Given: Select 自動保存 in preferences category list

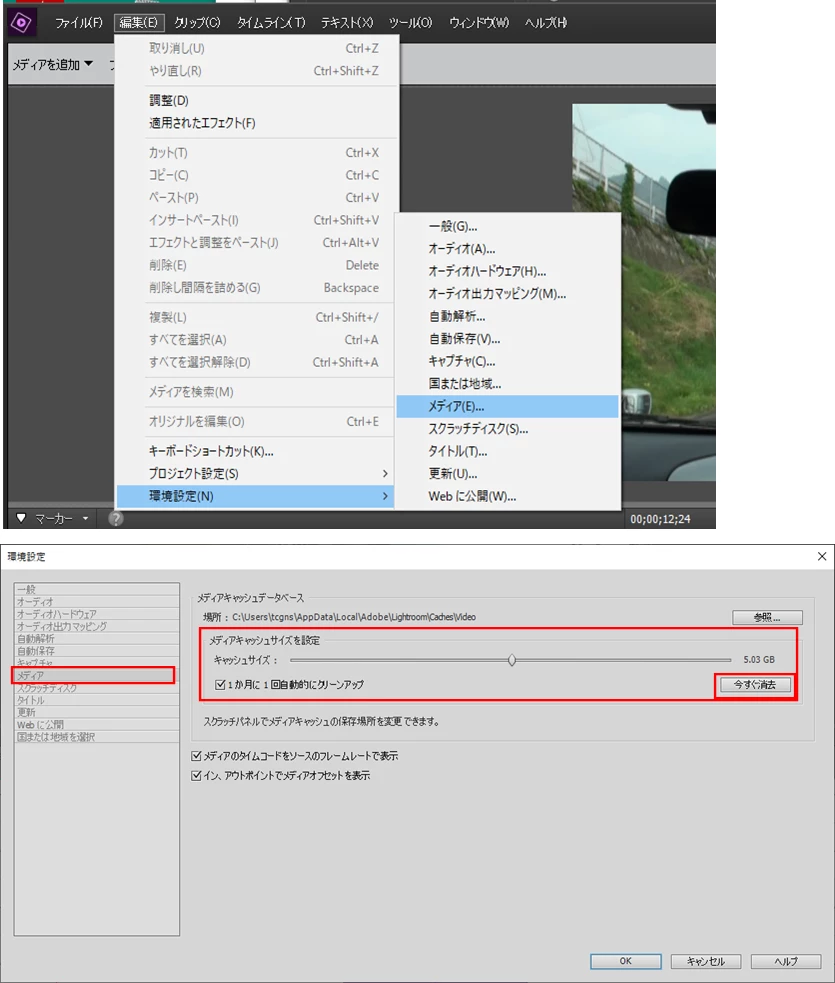Looking at the screenshot, I should pyautogui.click(x=97, y=651).
